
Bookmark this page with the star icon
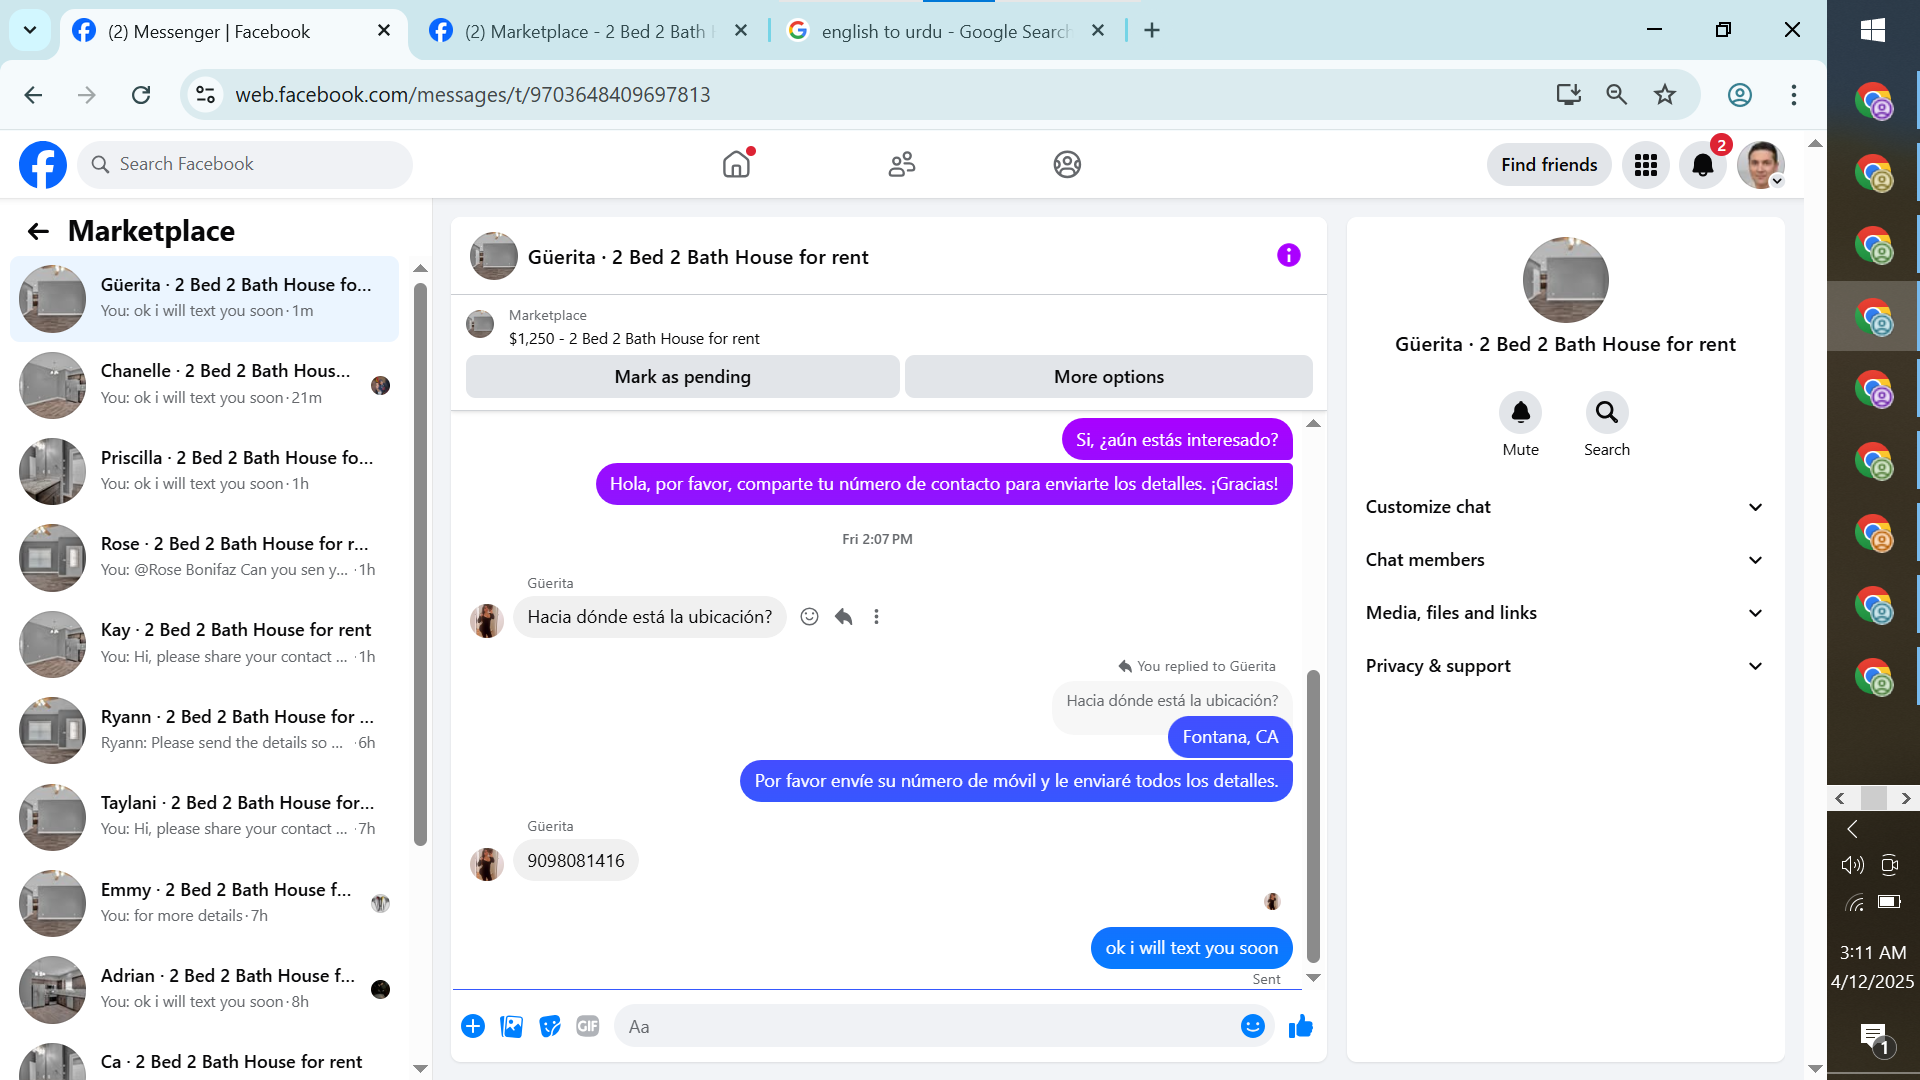coord(1665,95)
